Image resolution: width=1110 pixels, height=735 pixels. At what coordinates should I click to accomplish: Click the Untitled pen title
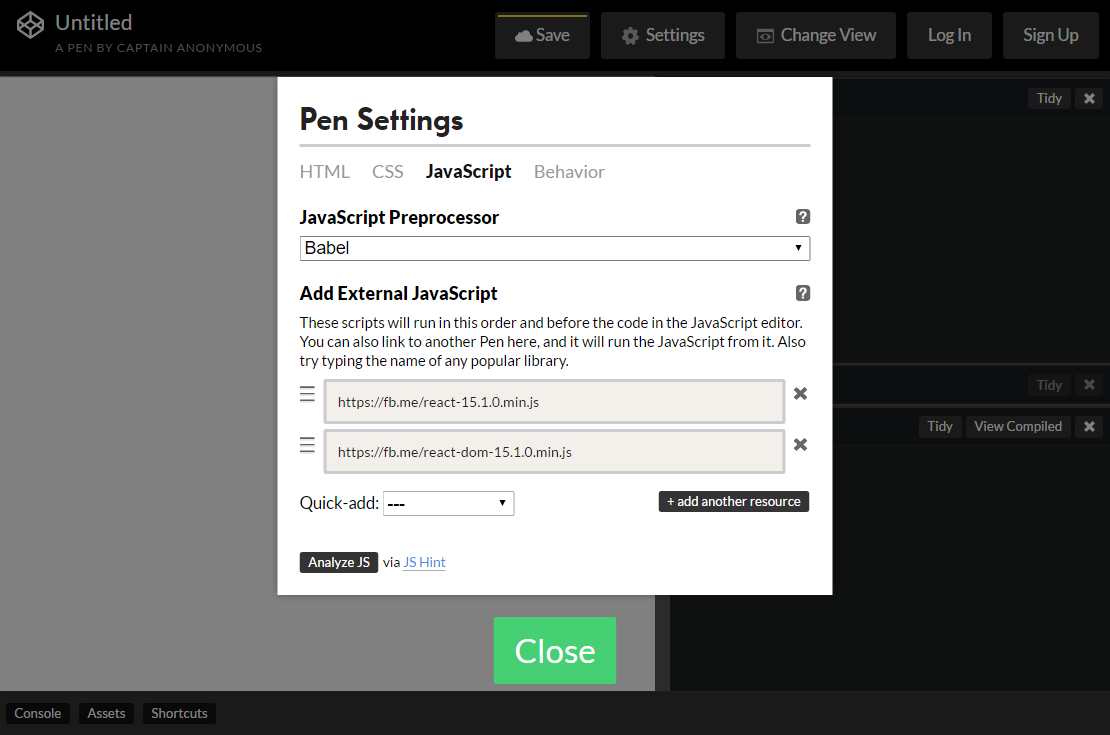pyautogui.click(x=93, y=23)
